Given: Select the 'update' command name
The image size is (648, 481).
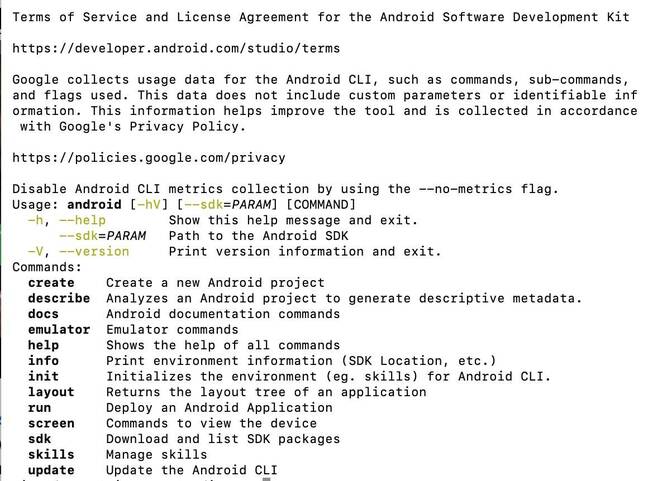Looking at the screenshot, I should [51, 470].
